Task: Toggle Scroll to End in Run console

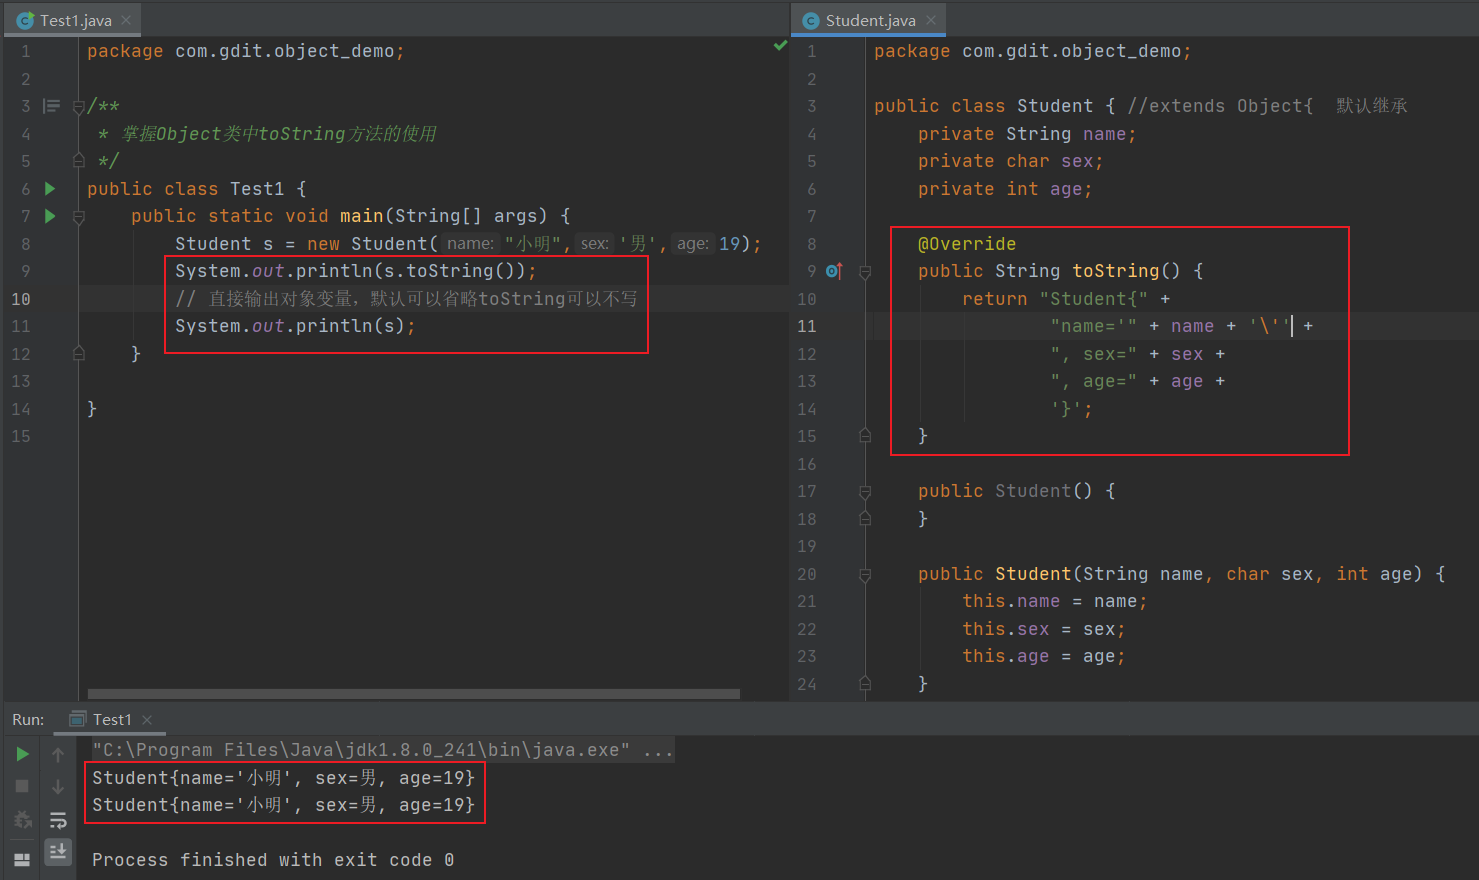Action: pos(58,851)
